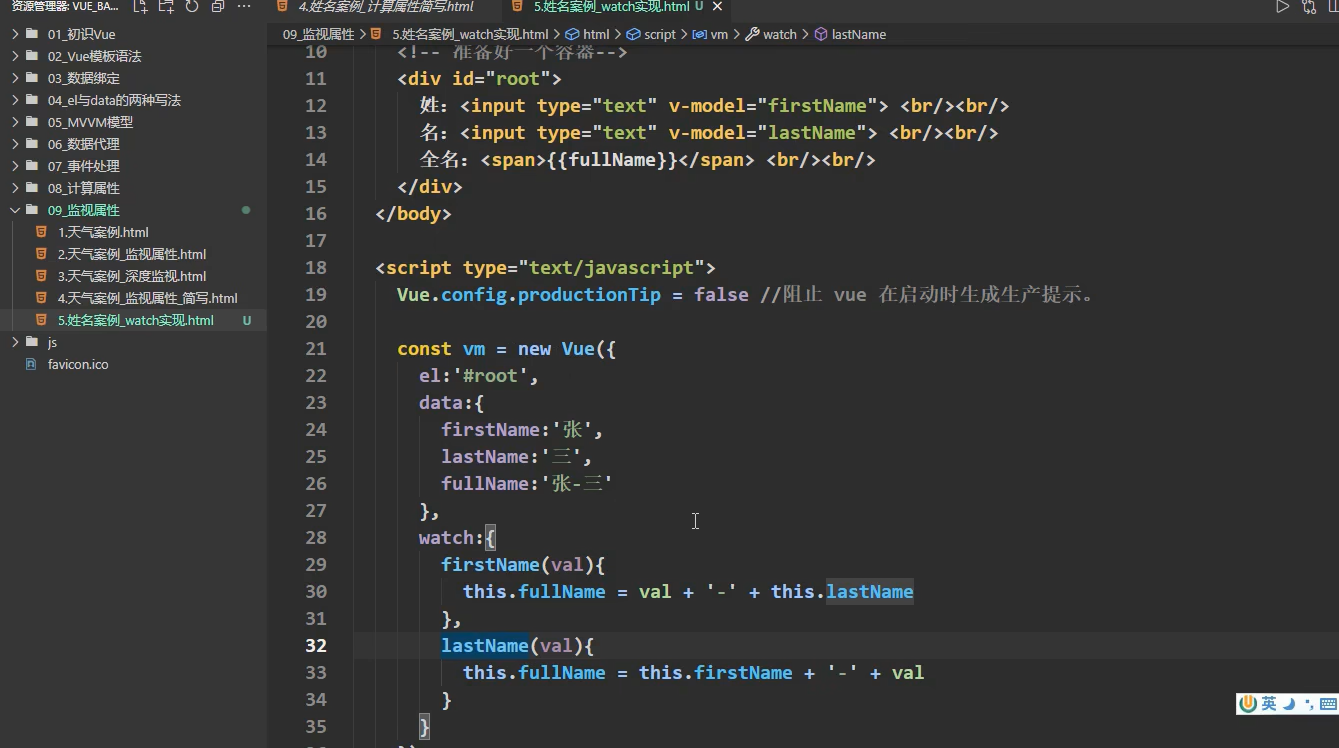Viewport: 1339px width, 748px height.
Task: Collapse all folders with the collapse icon
Action: point(218,7)
